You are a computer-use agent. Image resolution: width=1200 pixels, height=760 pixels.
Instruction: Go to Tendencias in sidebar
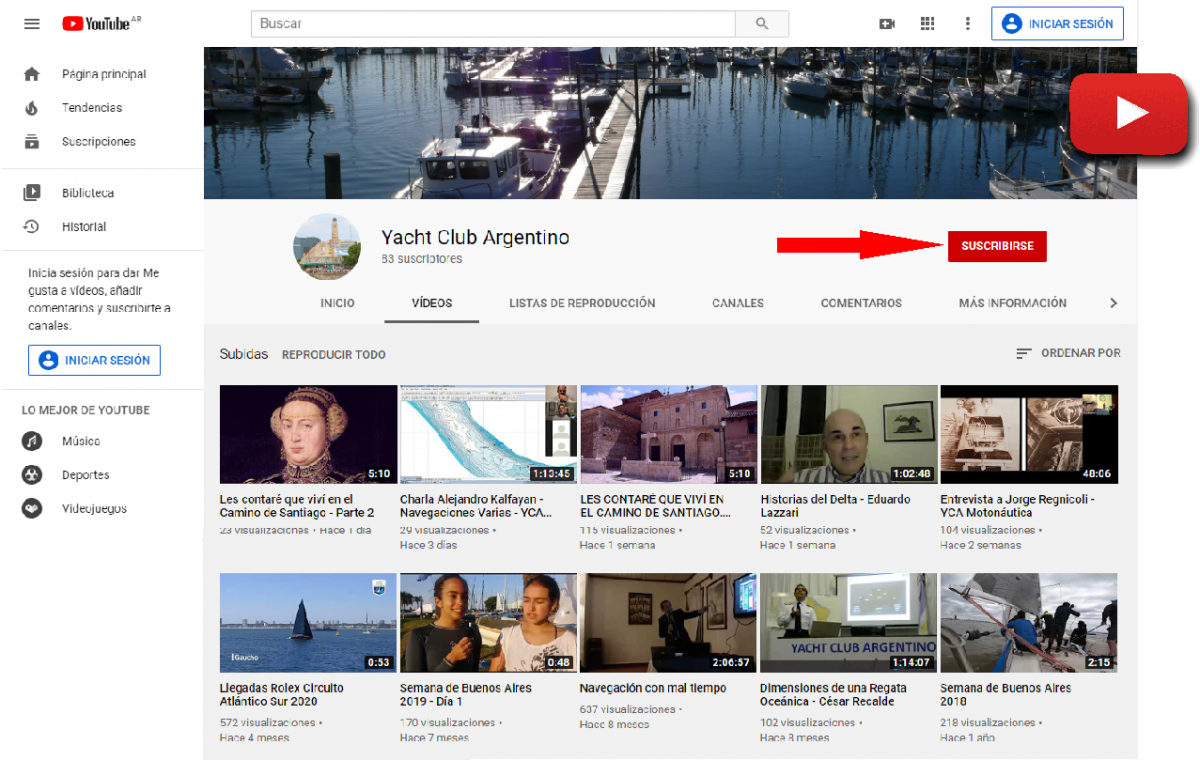91,108
